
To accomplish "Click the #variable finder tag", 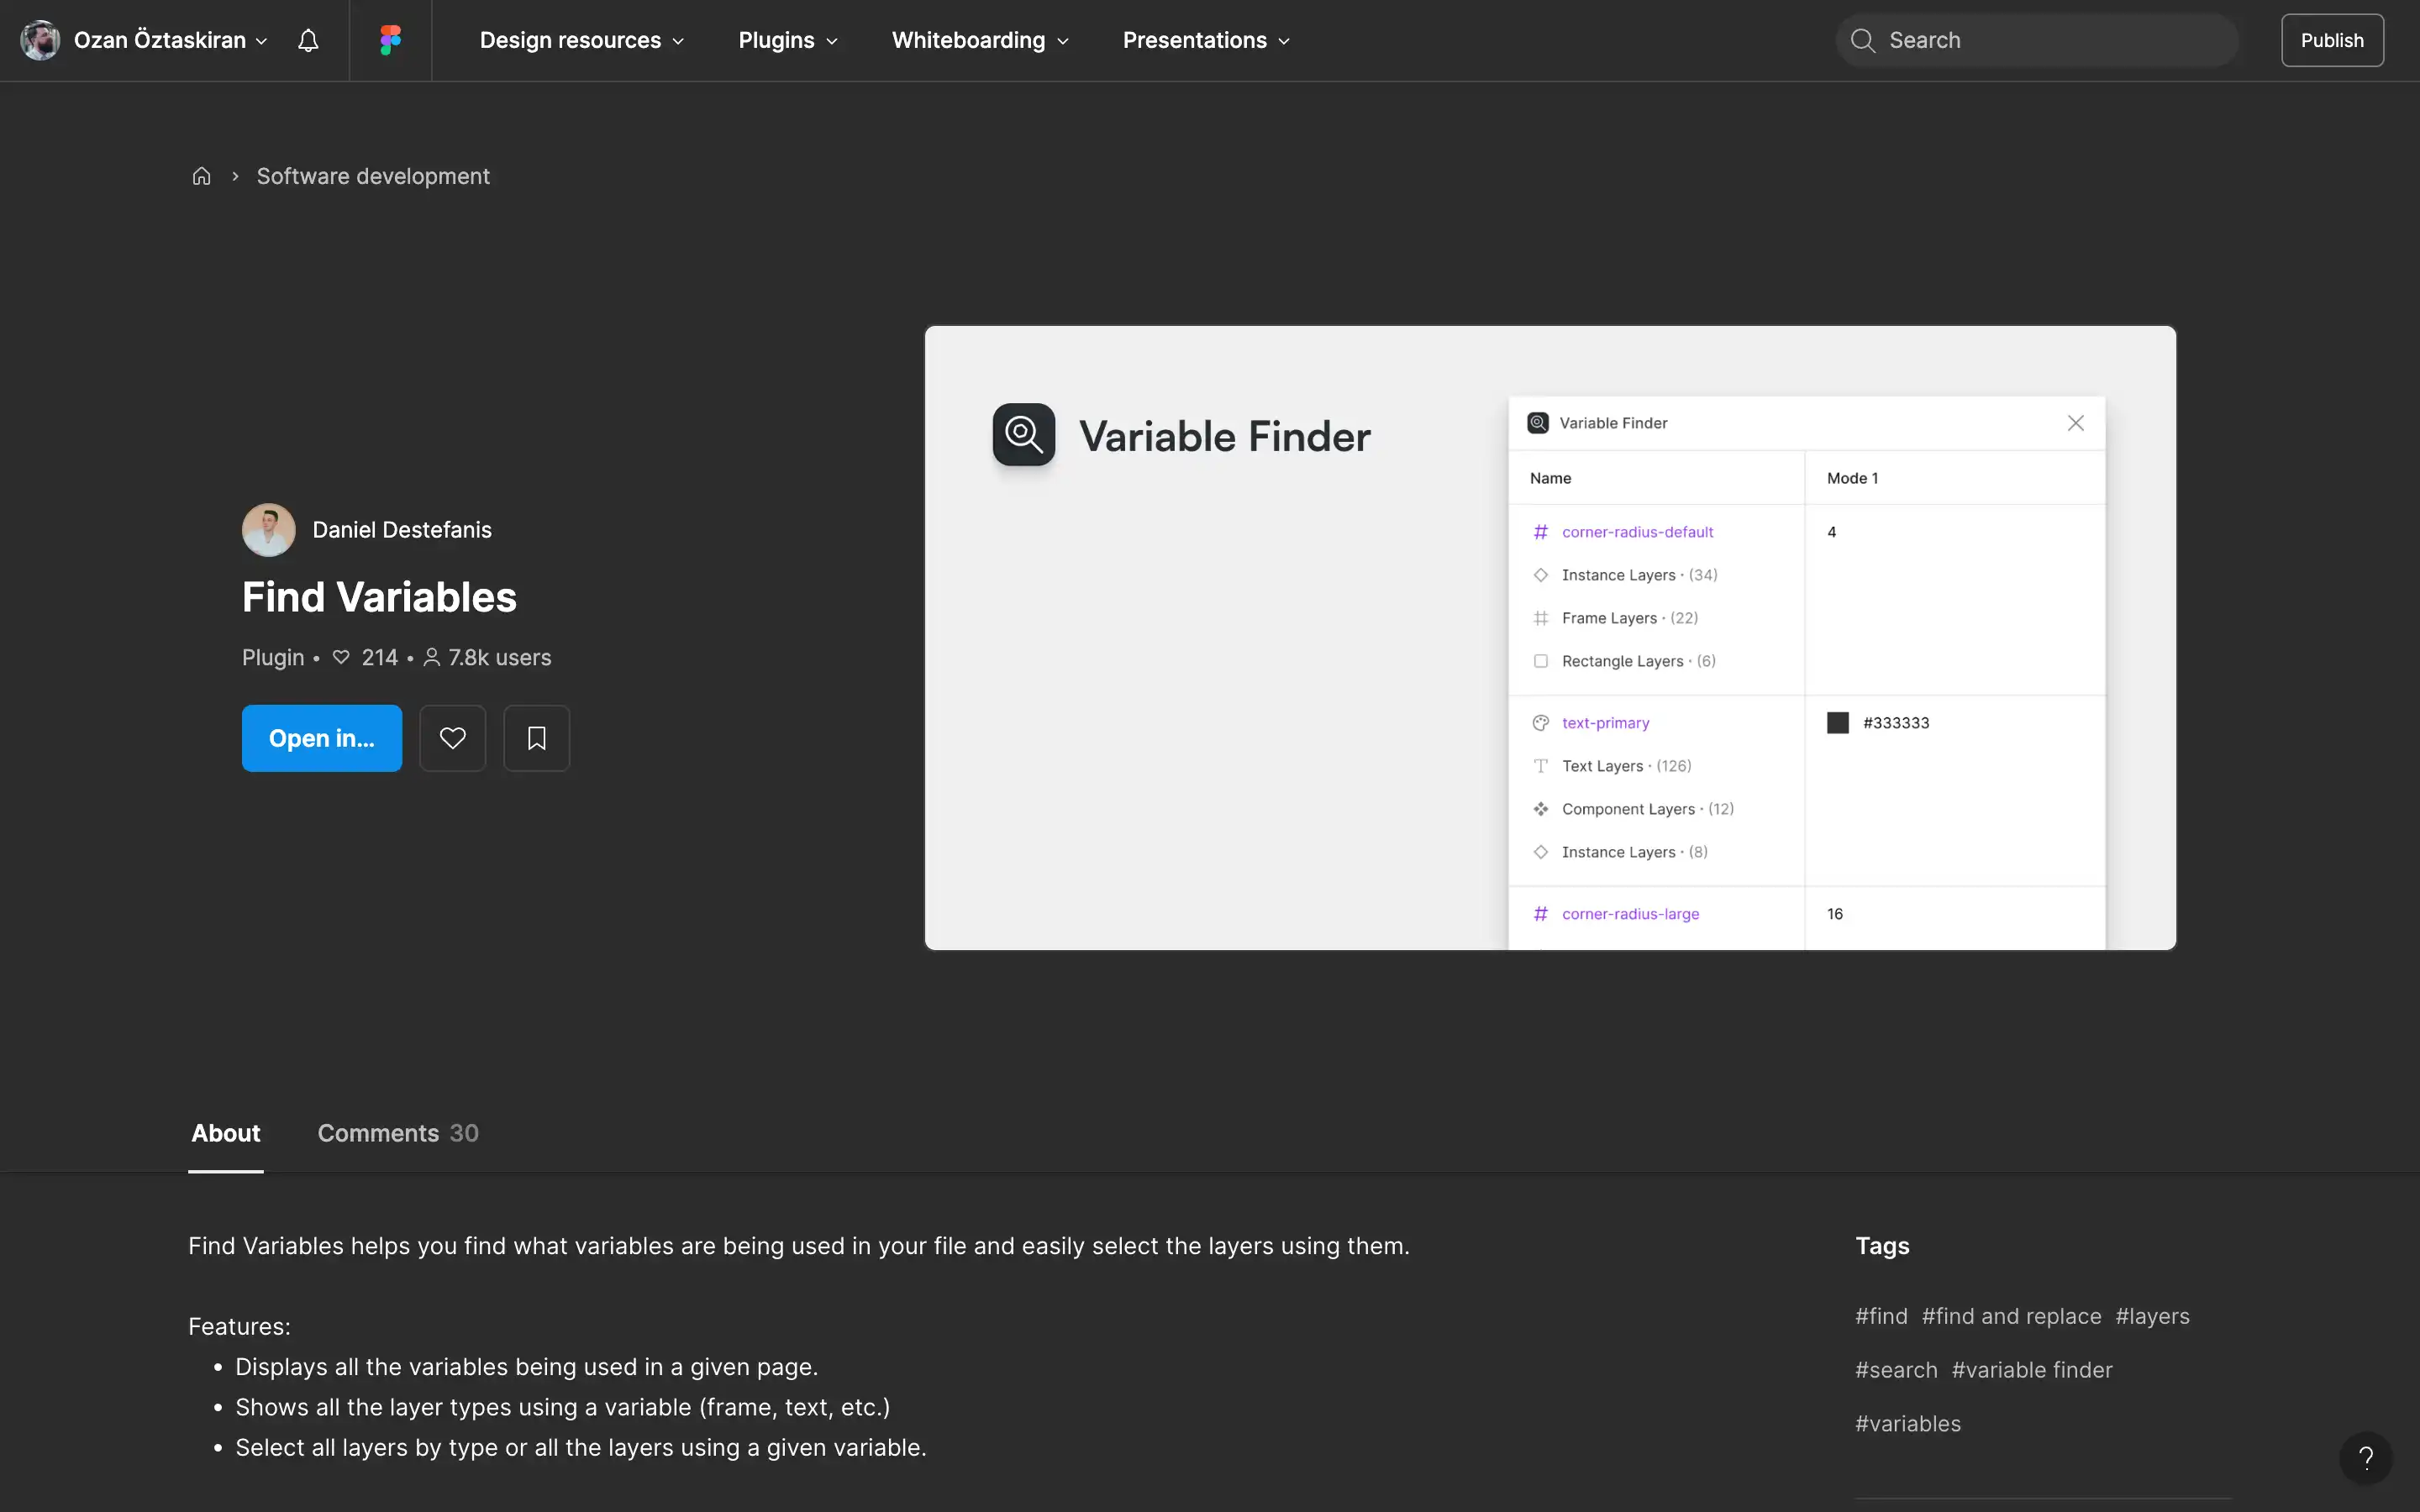I will pyautogui.click(x=2031, y=1370).
